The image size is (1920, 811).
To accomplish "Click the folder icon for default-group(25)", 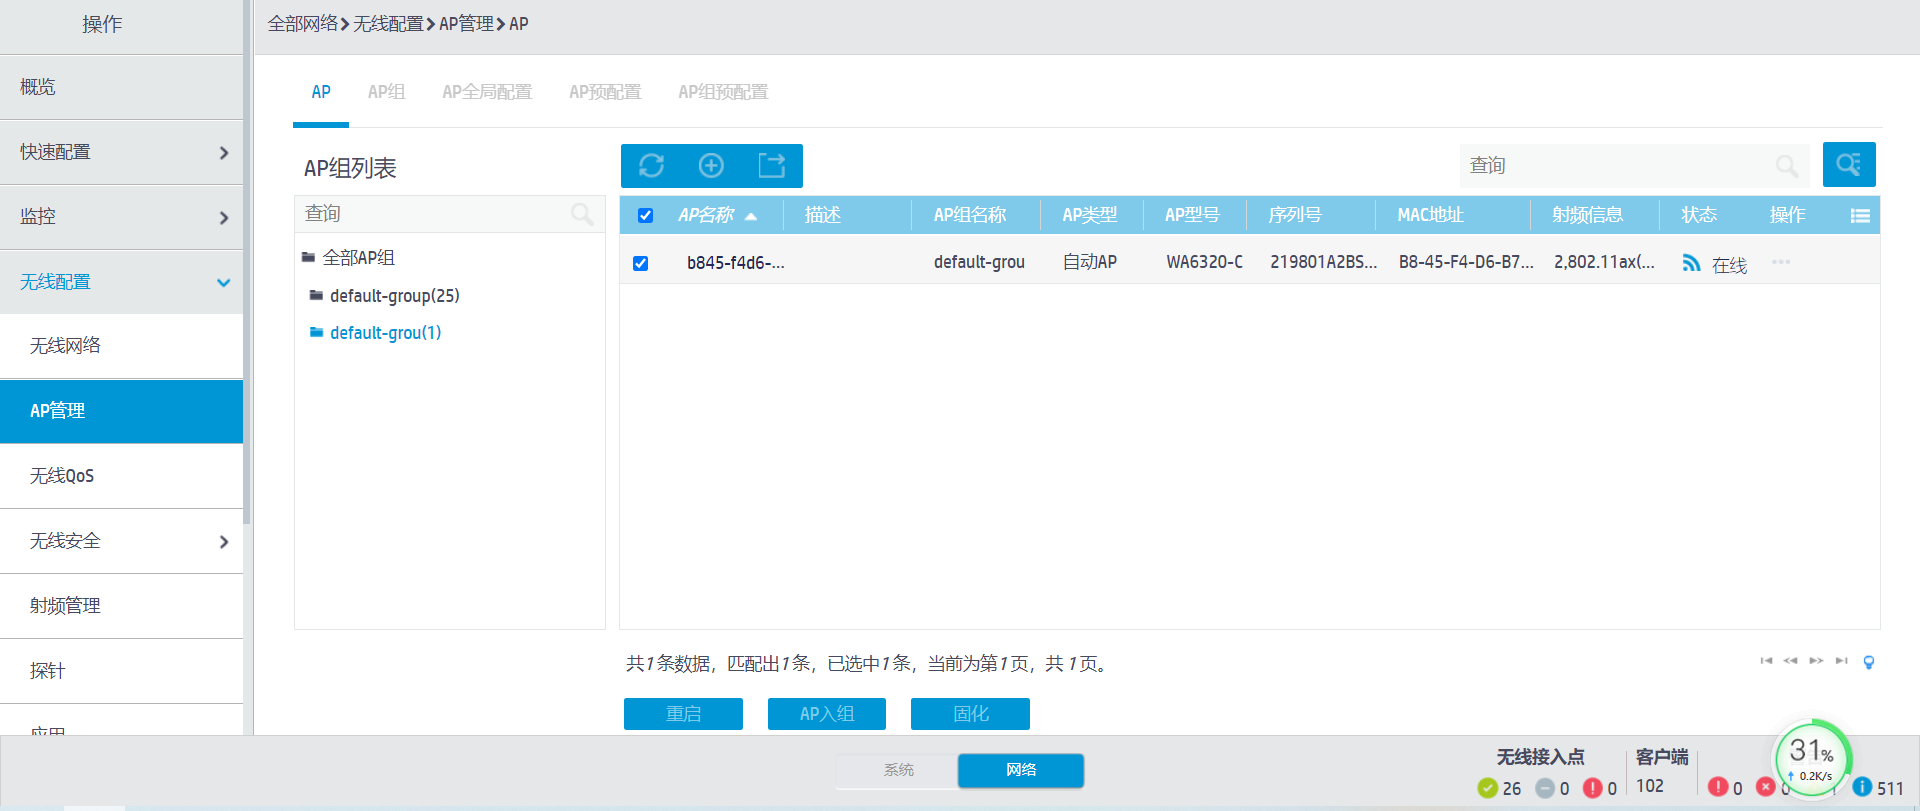I will (316, 295).
